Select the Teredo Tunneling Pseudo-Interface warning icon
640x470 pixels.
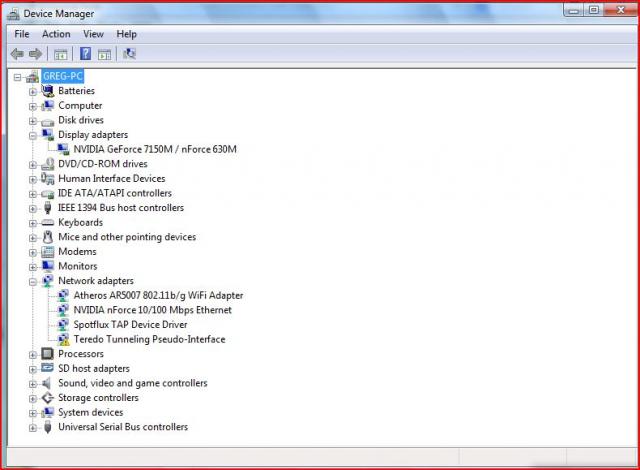[63, 340]
